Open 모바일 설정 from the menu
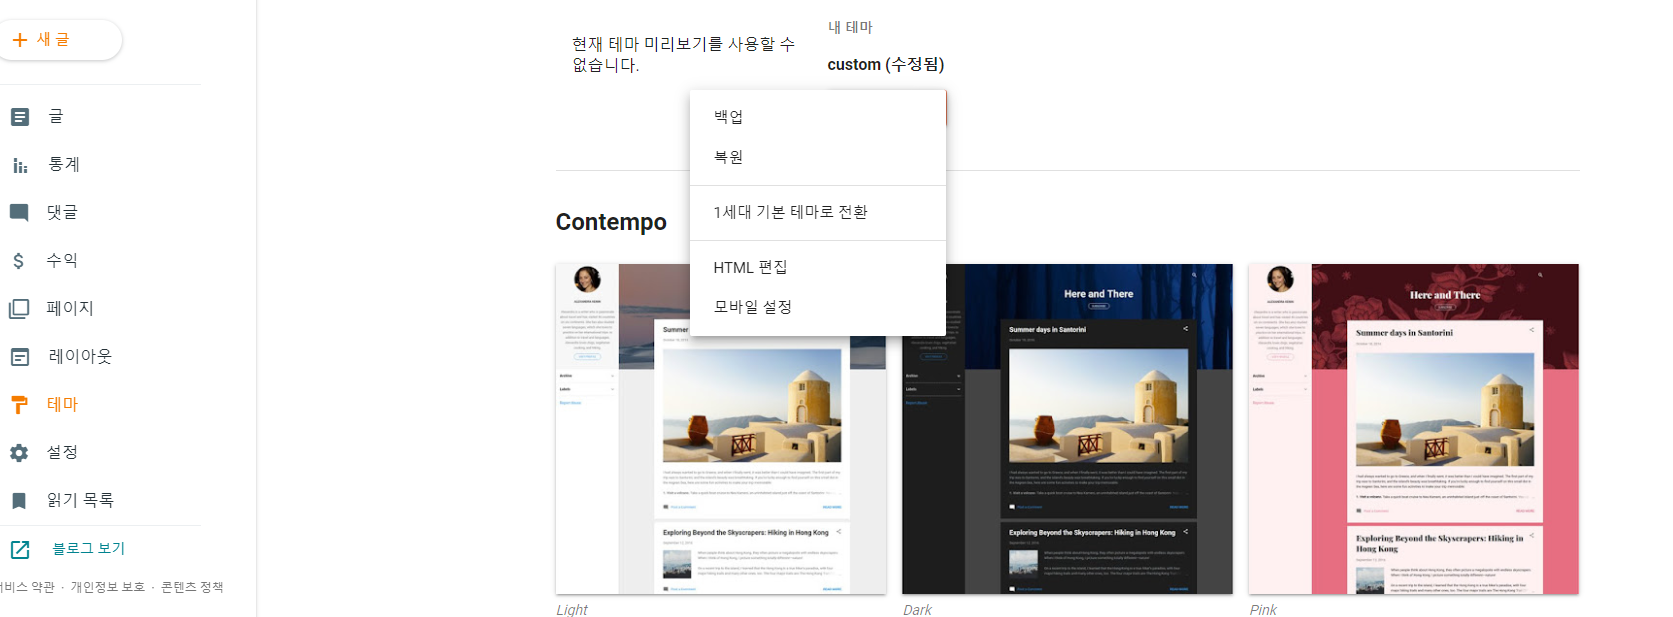The width and height of the screenshot is (1673, 617). [818, 307]
